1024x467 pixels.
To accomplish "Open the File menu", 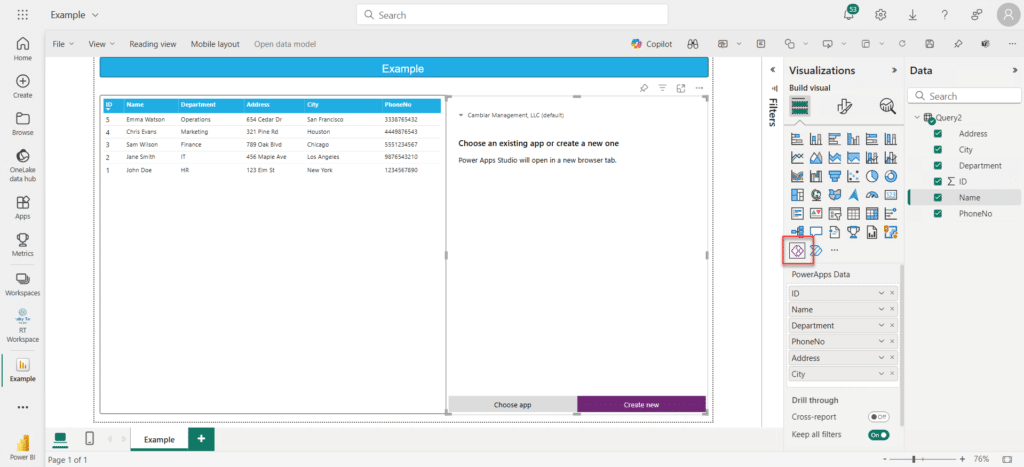I will (x=61, y=44).
